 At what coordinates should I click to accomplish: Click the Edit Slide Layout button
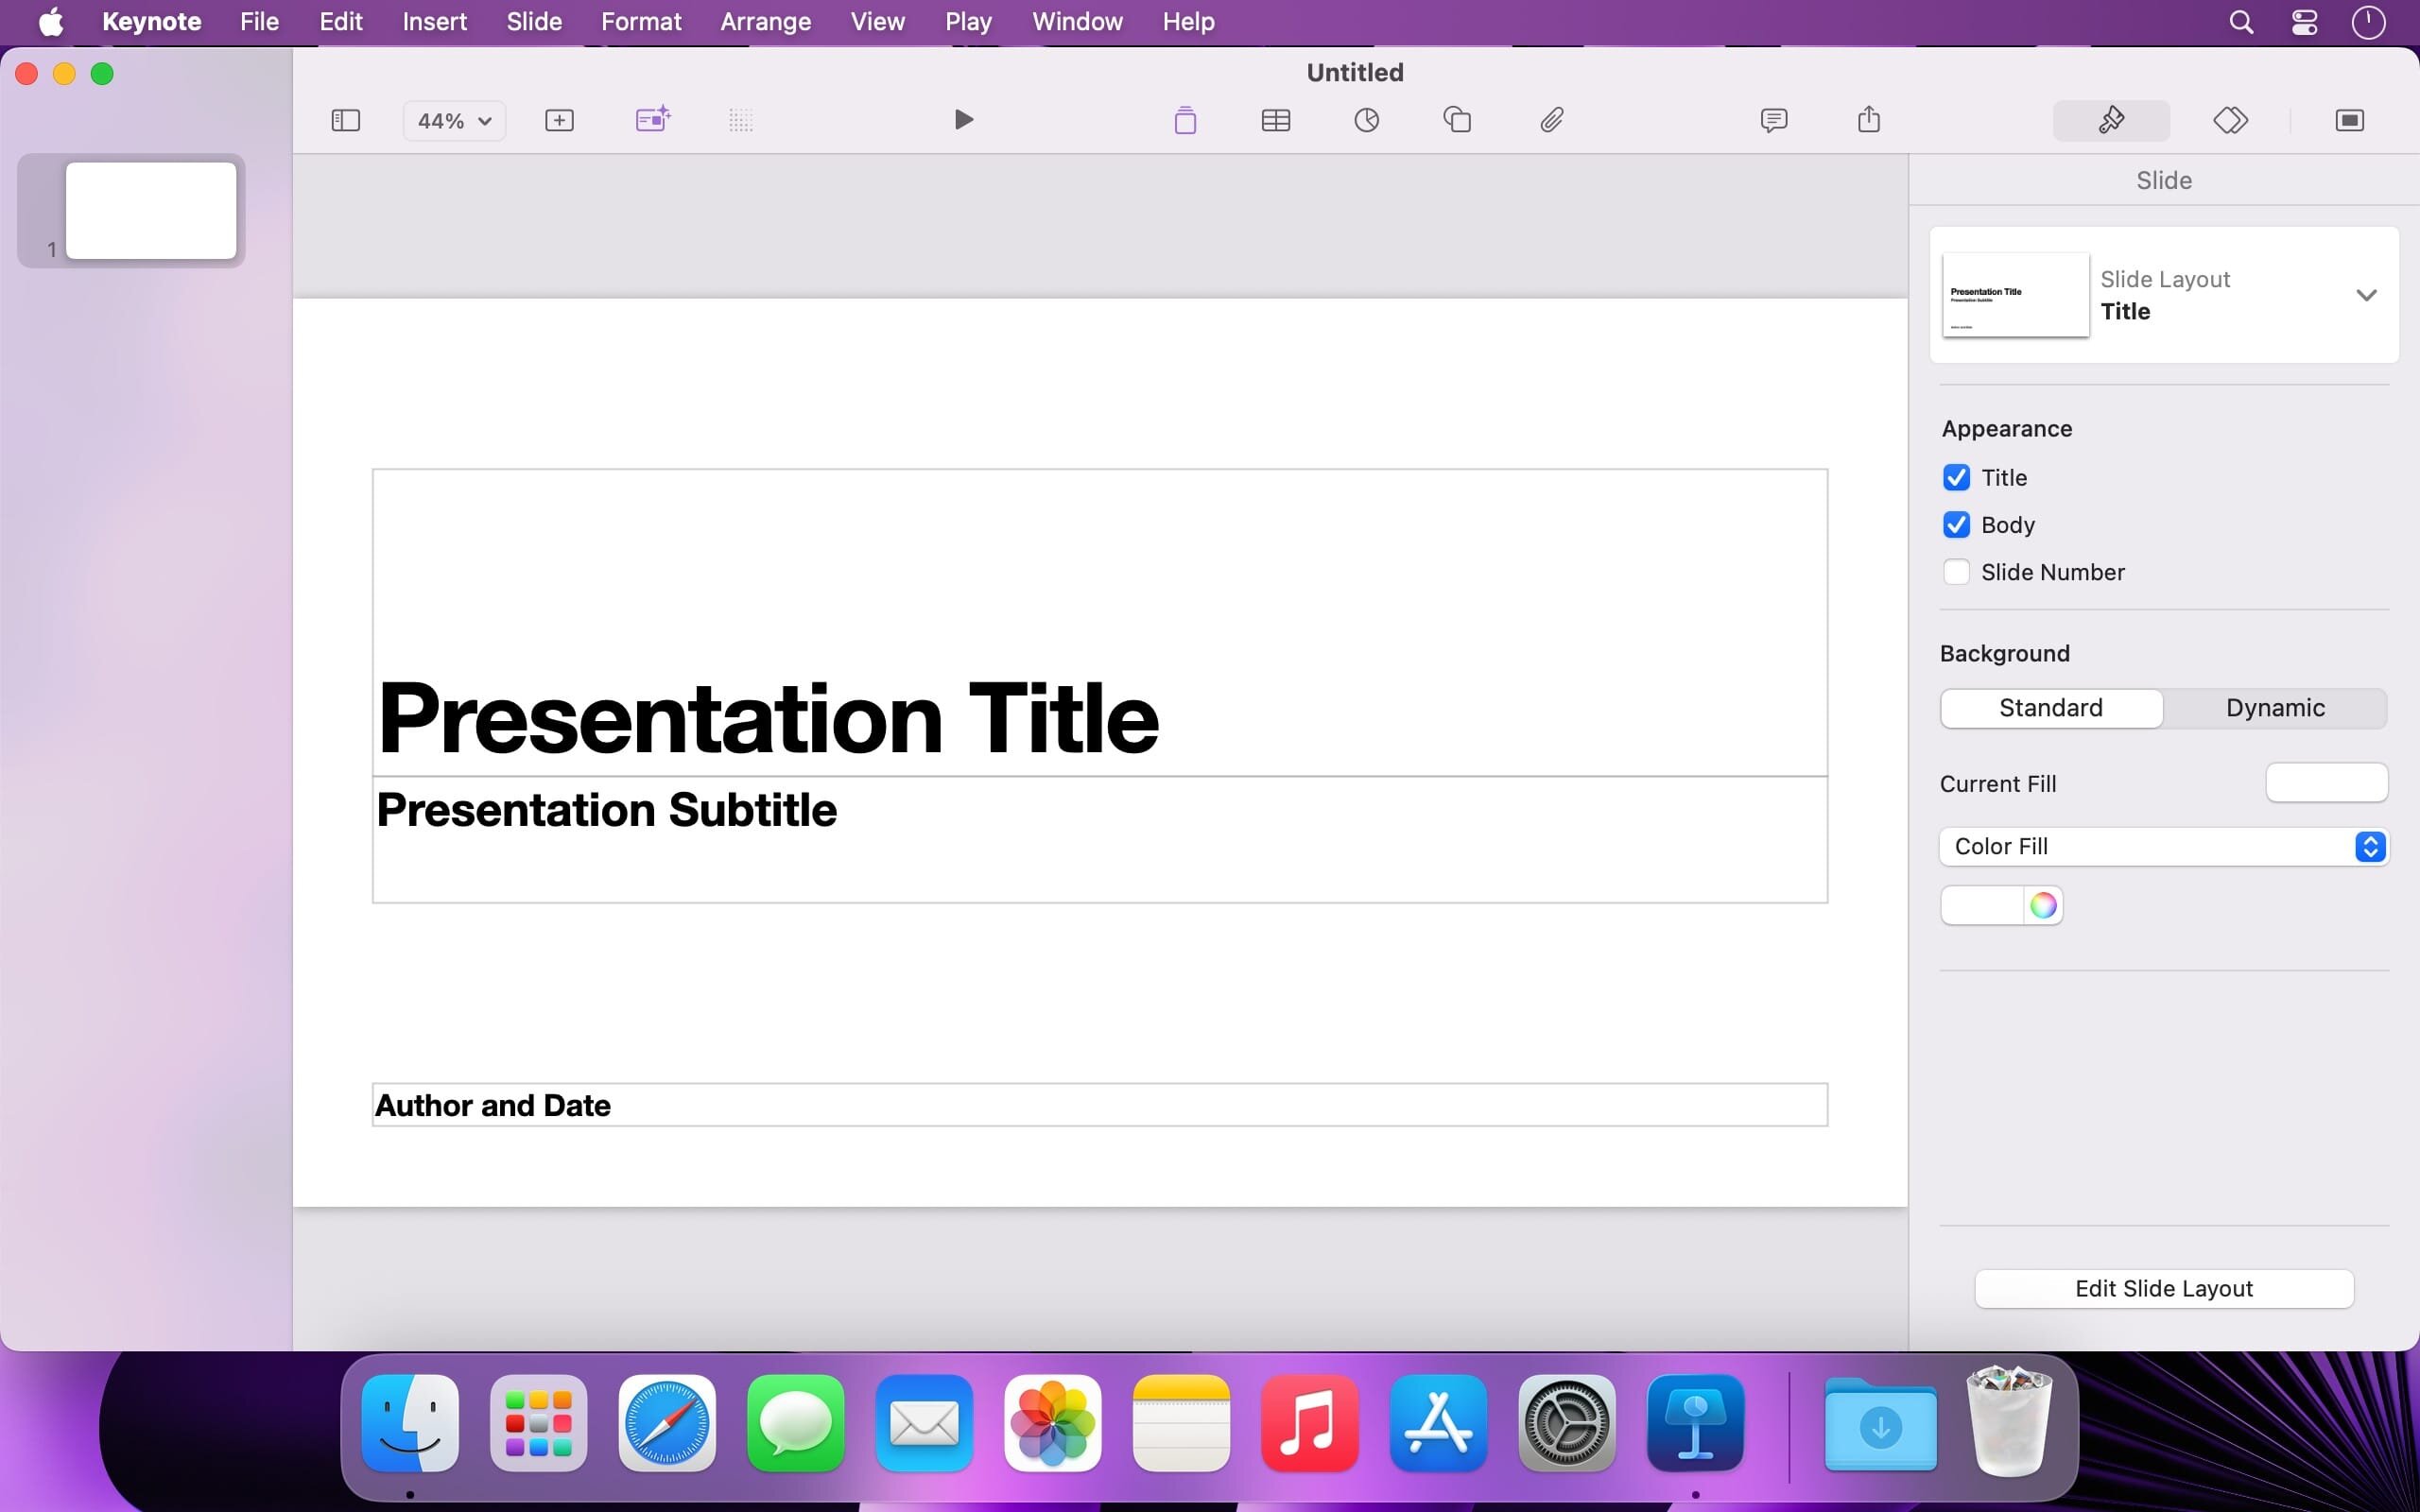point(2163,1289)
